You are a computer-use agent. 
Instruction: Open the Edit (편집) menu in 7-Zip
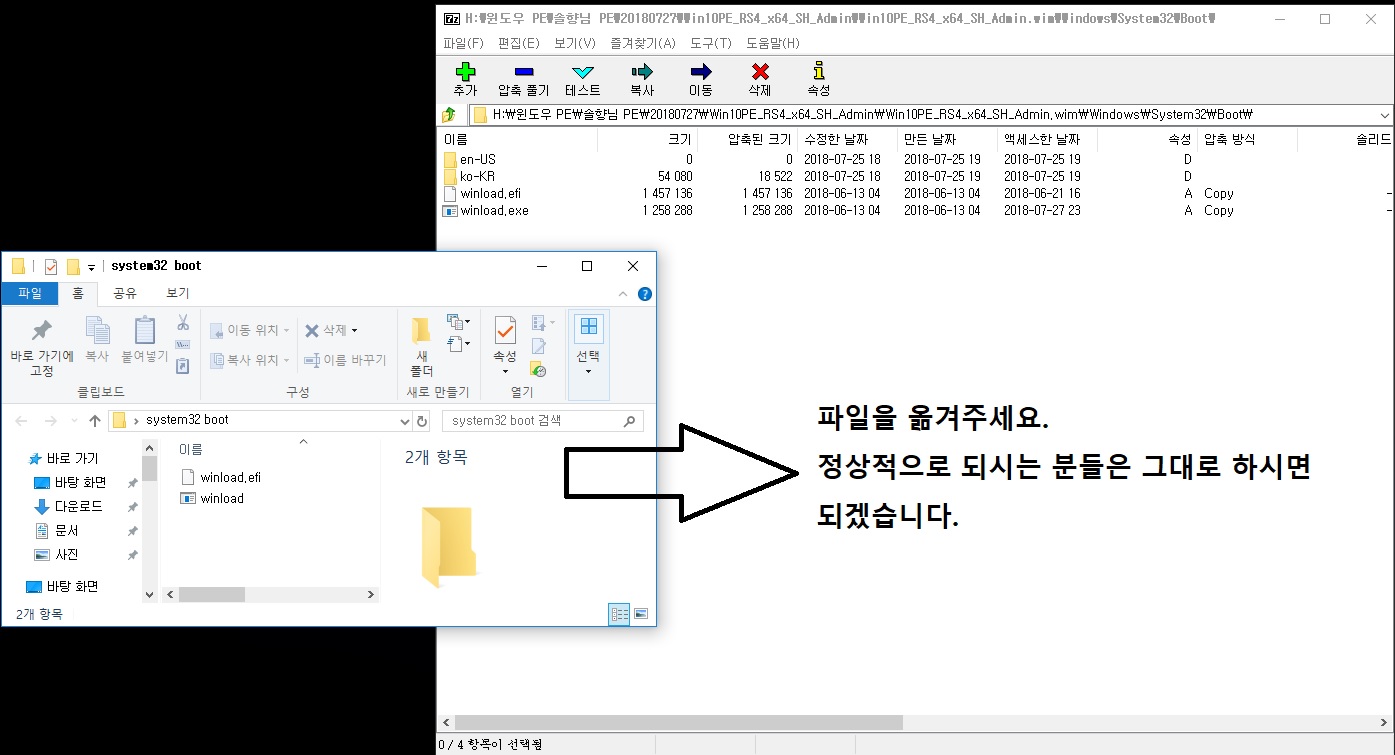[x=518, y=44]
